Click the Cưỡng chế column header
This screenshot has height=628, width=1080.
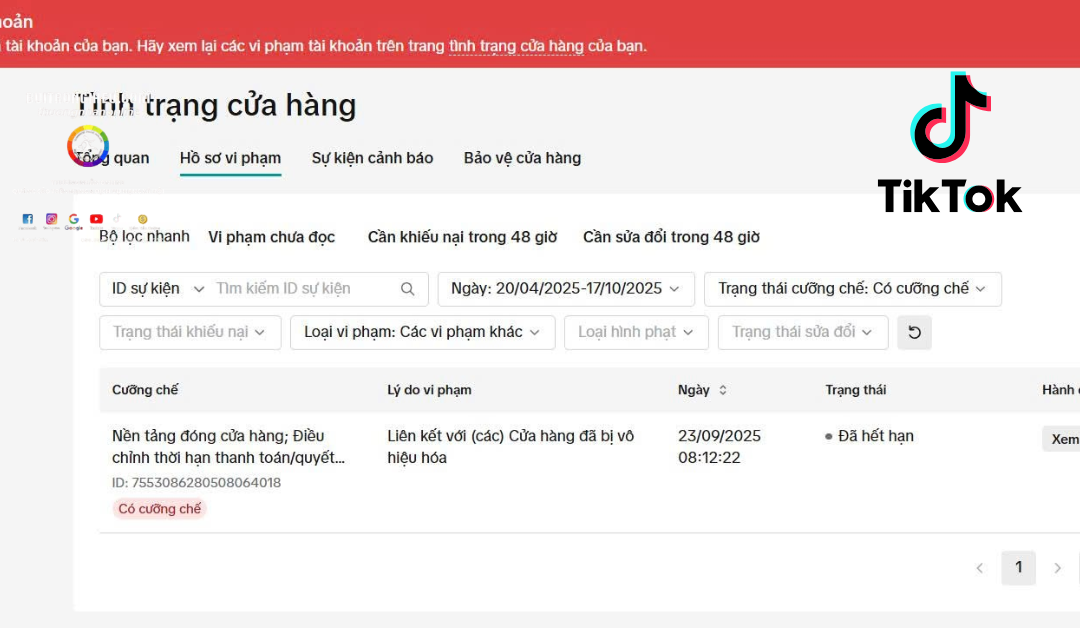pos(145,390)
